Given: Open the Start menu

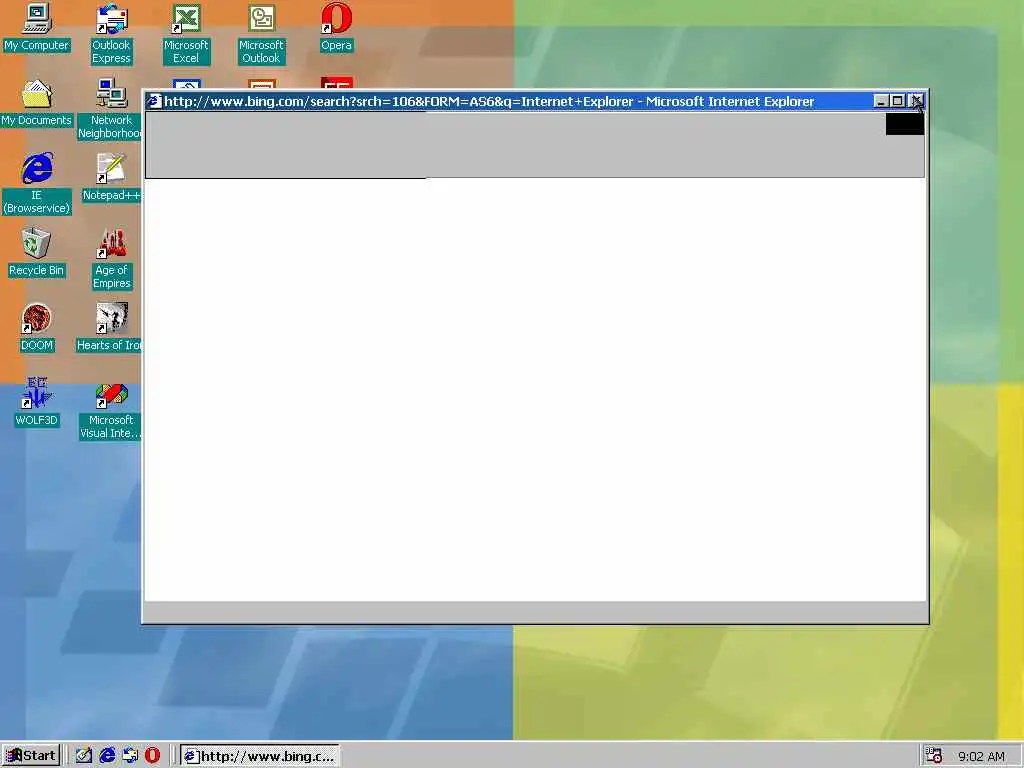Looking at the screenshot, I should [x=31, y=756].
